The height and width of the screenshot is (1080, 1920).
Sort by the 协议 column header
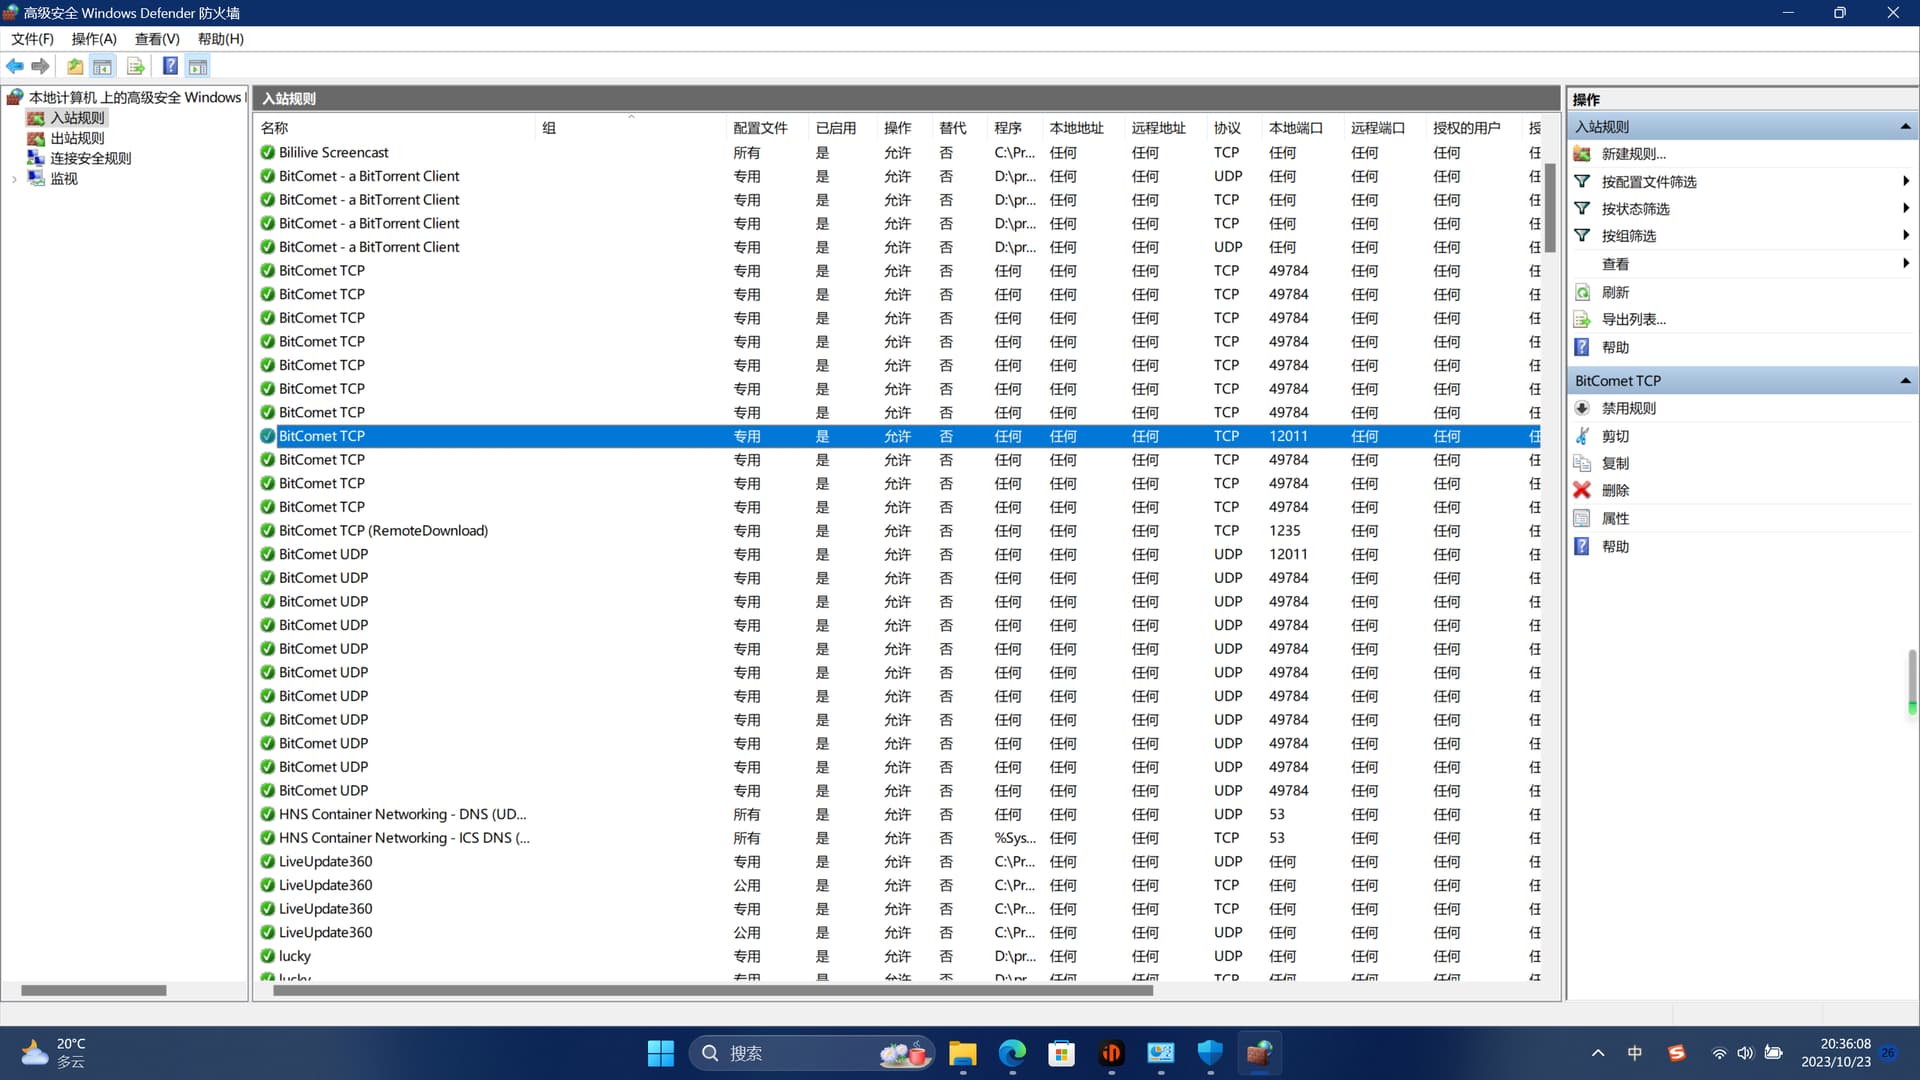tap(1236, 128)
